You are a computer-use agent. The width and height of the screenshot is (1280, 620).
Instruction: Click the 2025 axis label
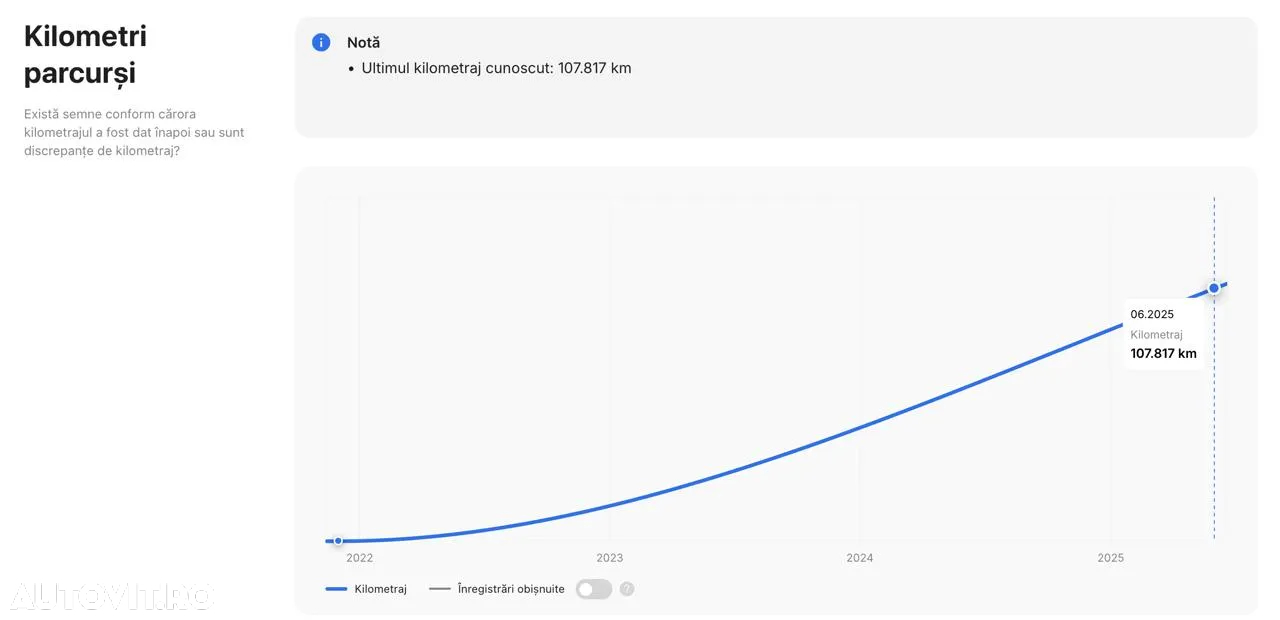pos(1110,558)
